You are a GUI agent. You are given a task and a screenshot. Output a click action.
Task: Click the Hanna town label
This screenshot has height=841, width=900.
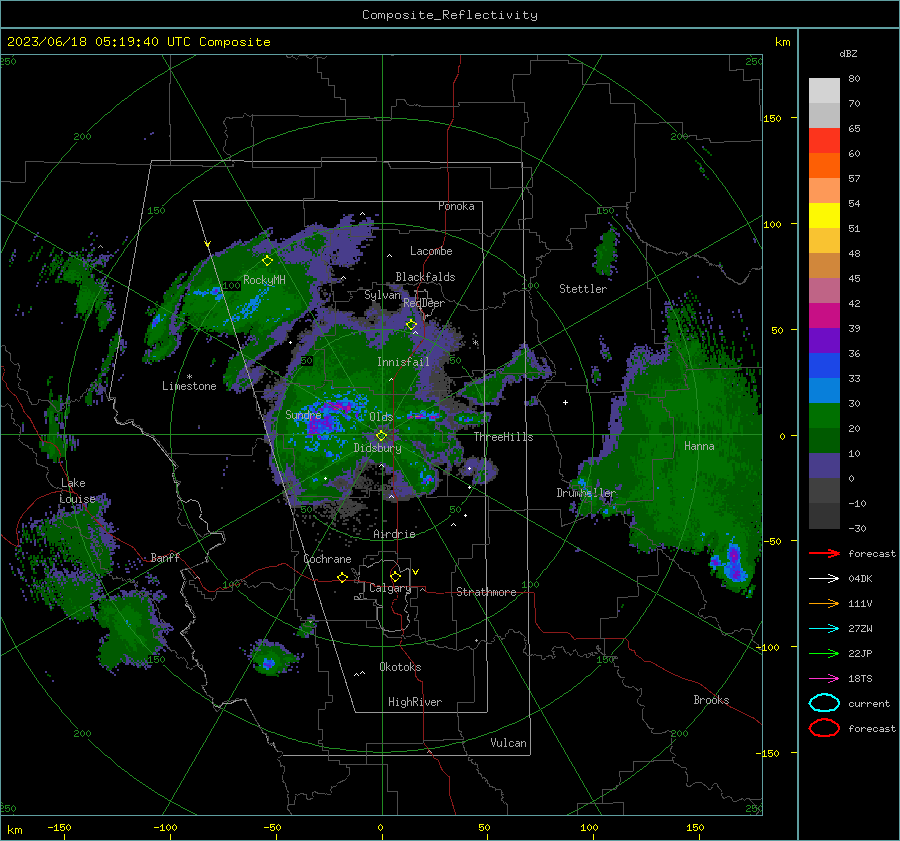click(699, 446)
